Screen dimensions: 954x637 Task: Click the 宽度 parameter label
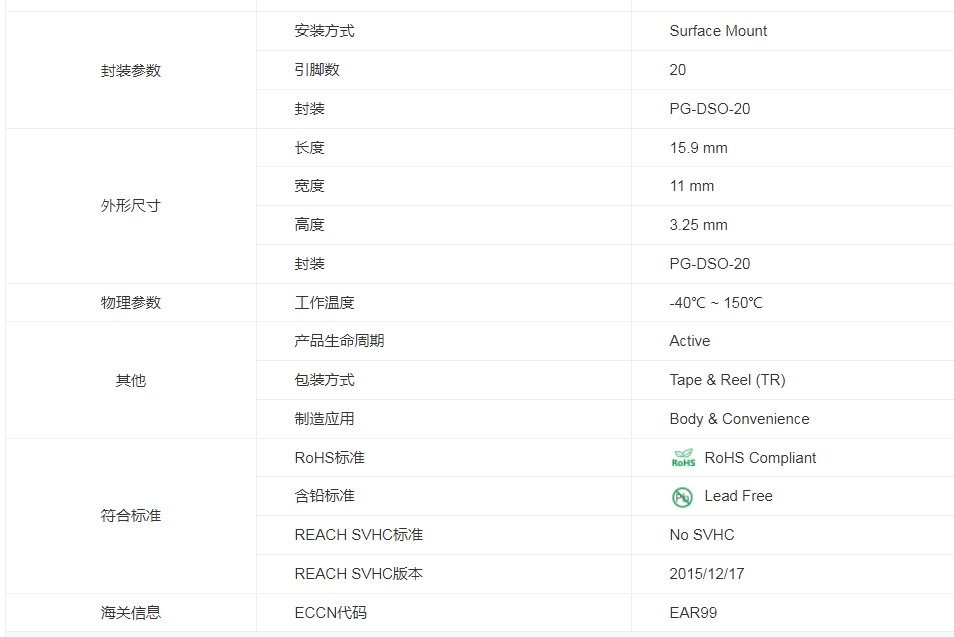pyautogui.click(x=309, y=186)
